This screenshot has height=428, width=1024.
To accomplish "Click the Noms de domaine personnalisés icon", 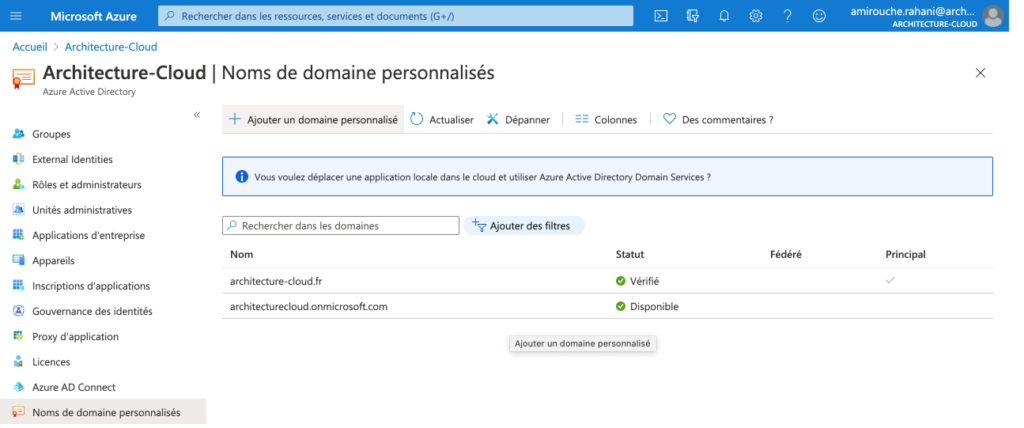I will click(x=19, y=412).
